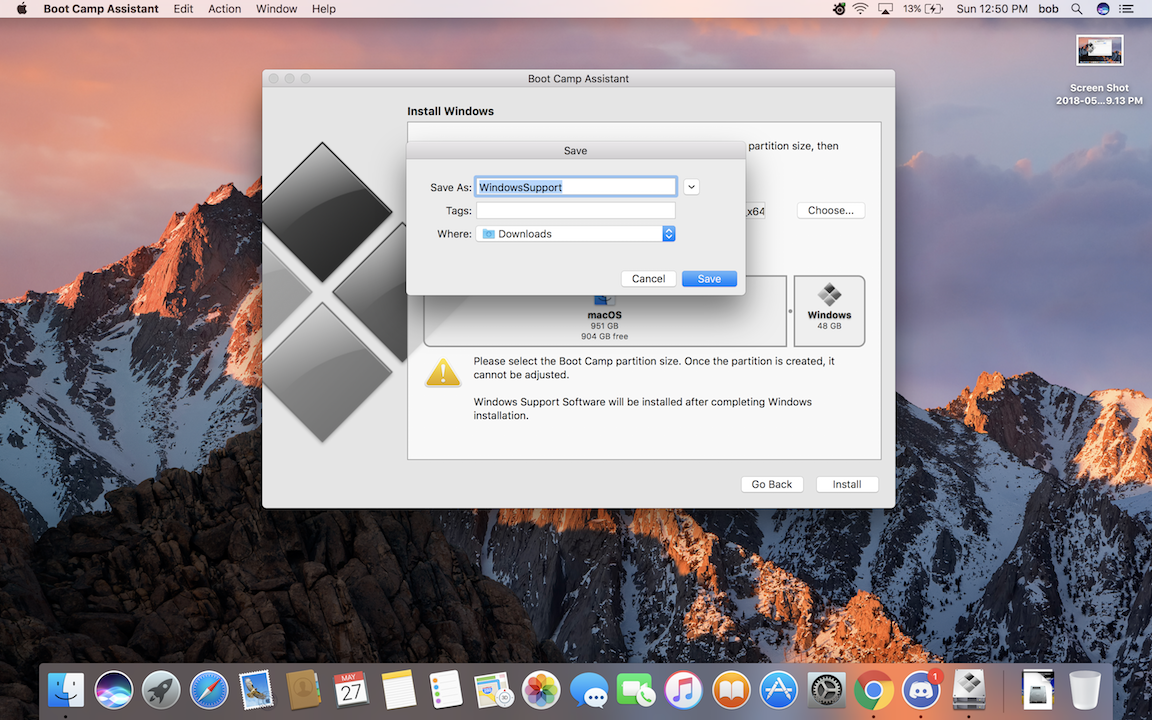Image resolution: width=1152 pixels, height=720 pixels.
Task: Open iTunes in the Dock
Action: click(x=683, y=691)
